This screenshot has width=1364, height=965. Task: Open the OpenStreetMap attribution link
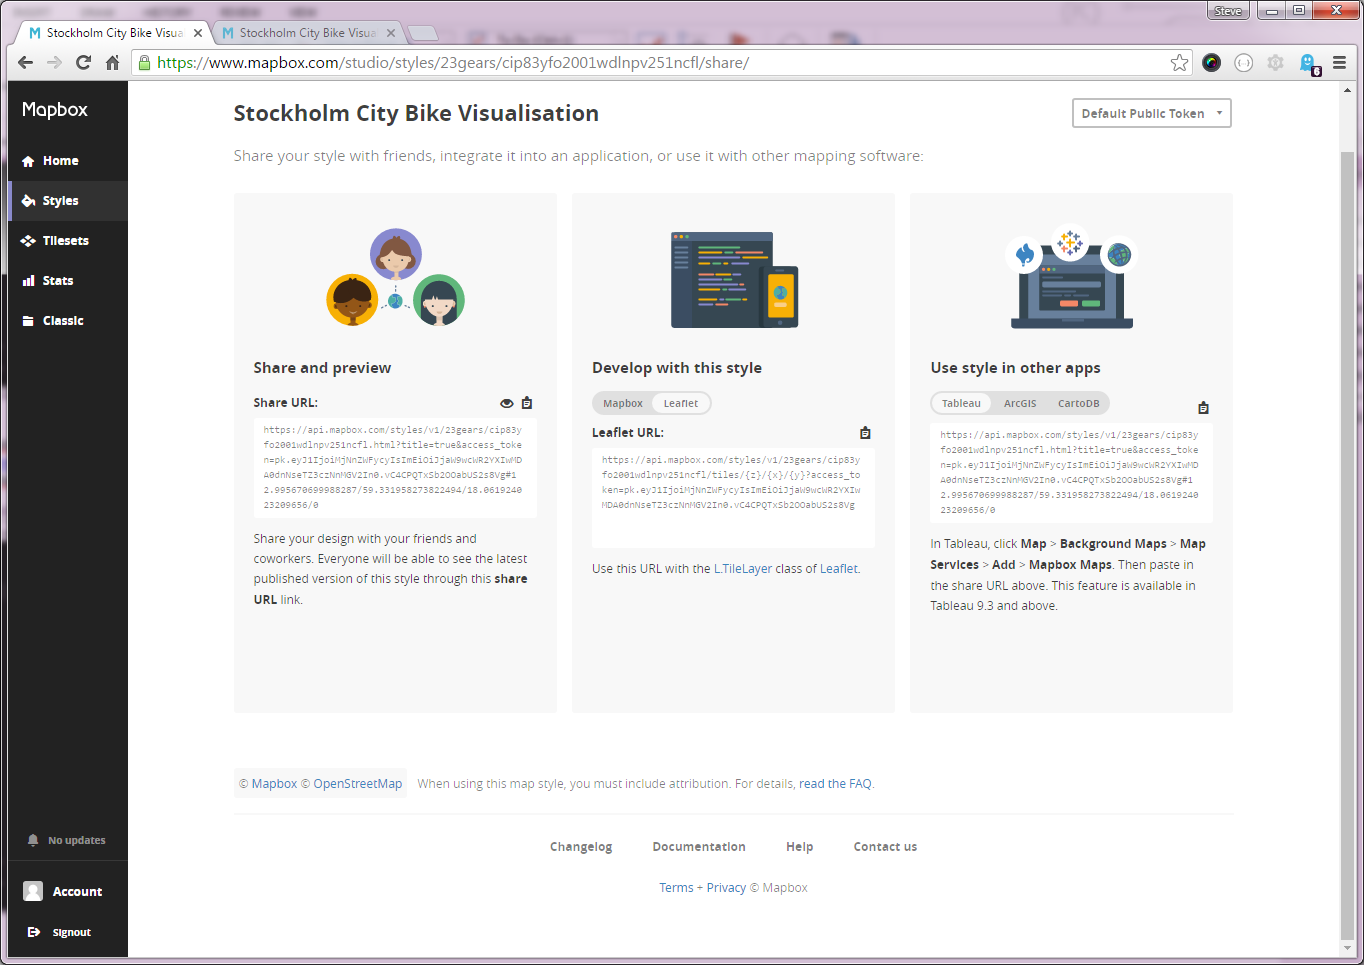tap(352, 784)
